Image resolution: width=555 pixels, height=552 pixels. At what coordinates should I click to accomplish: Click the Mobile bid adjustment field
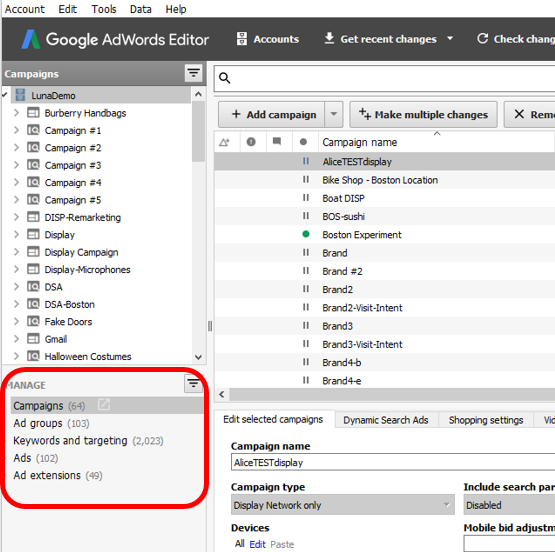[x=509, y=543]
